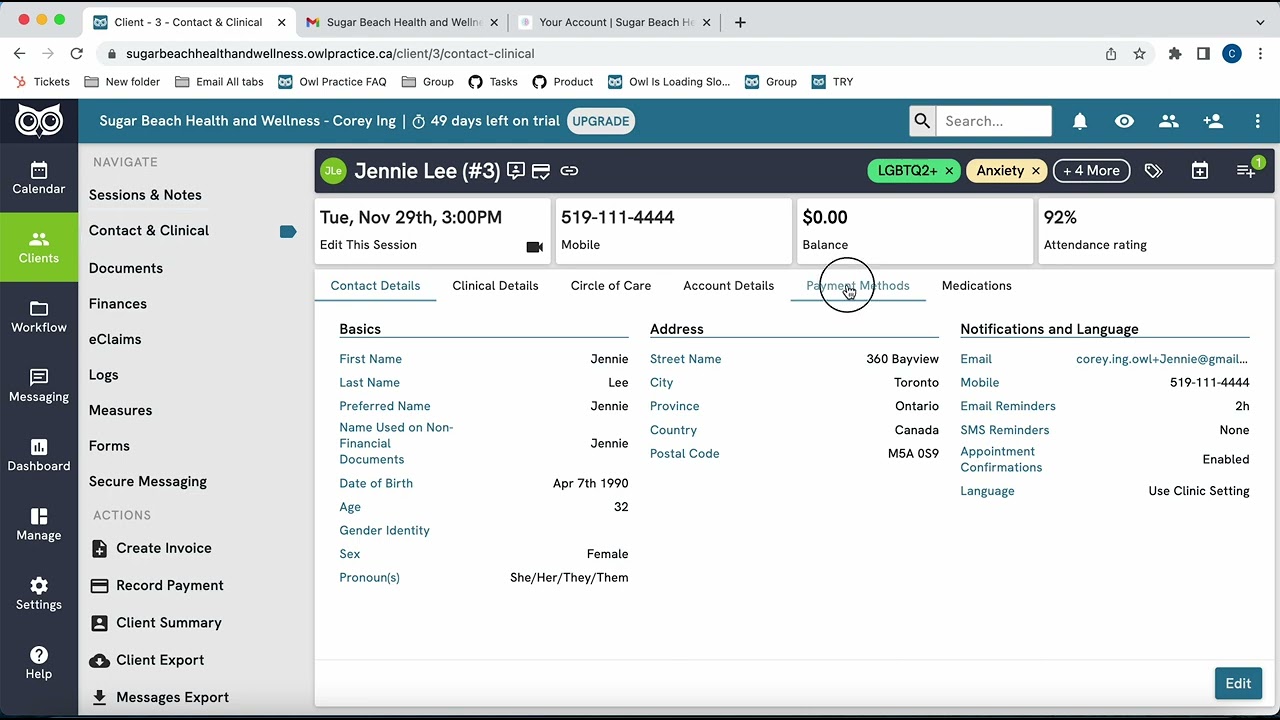1280x720 pixels.
Task: Open Measures in navigate menu
Action: coord(120,410)
